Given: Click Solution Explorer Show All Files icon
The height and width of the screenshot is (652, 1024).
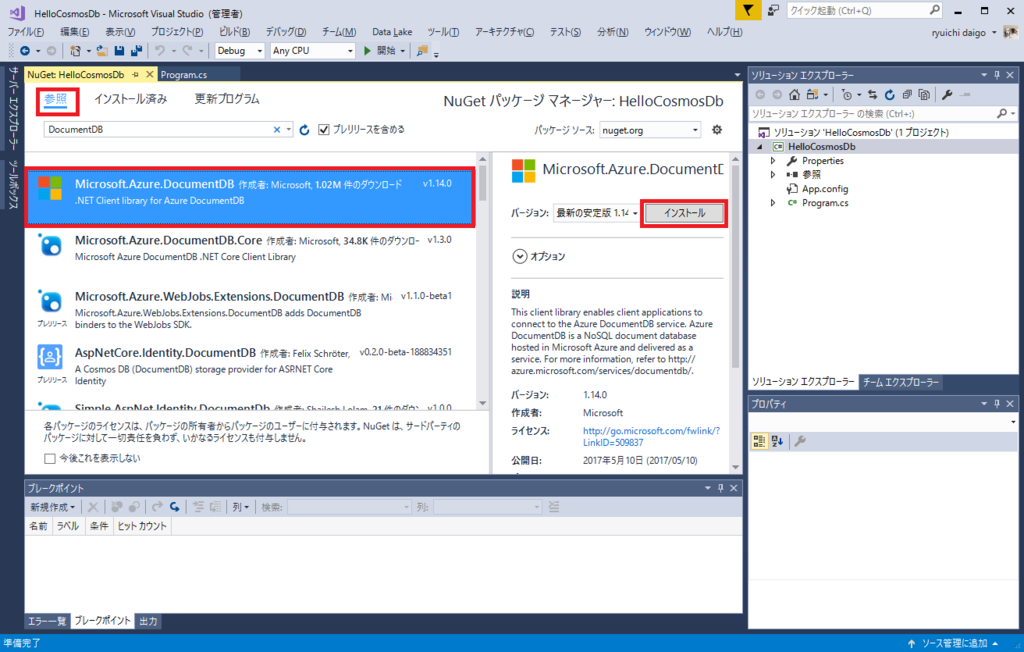Looking at the screenshot, I should click(x=924, y=95).
